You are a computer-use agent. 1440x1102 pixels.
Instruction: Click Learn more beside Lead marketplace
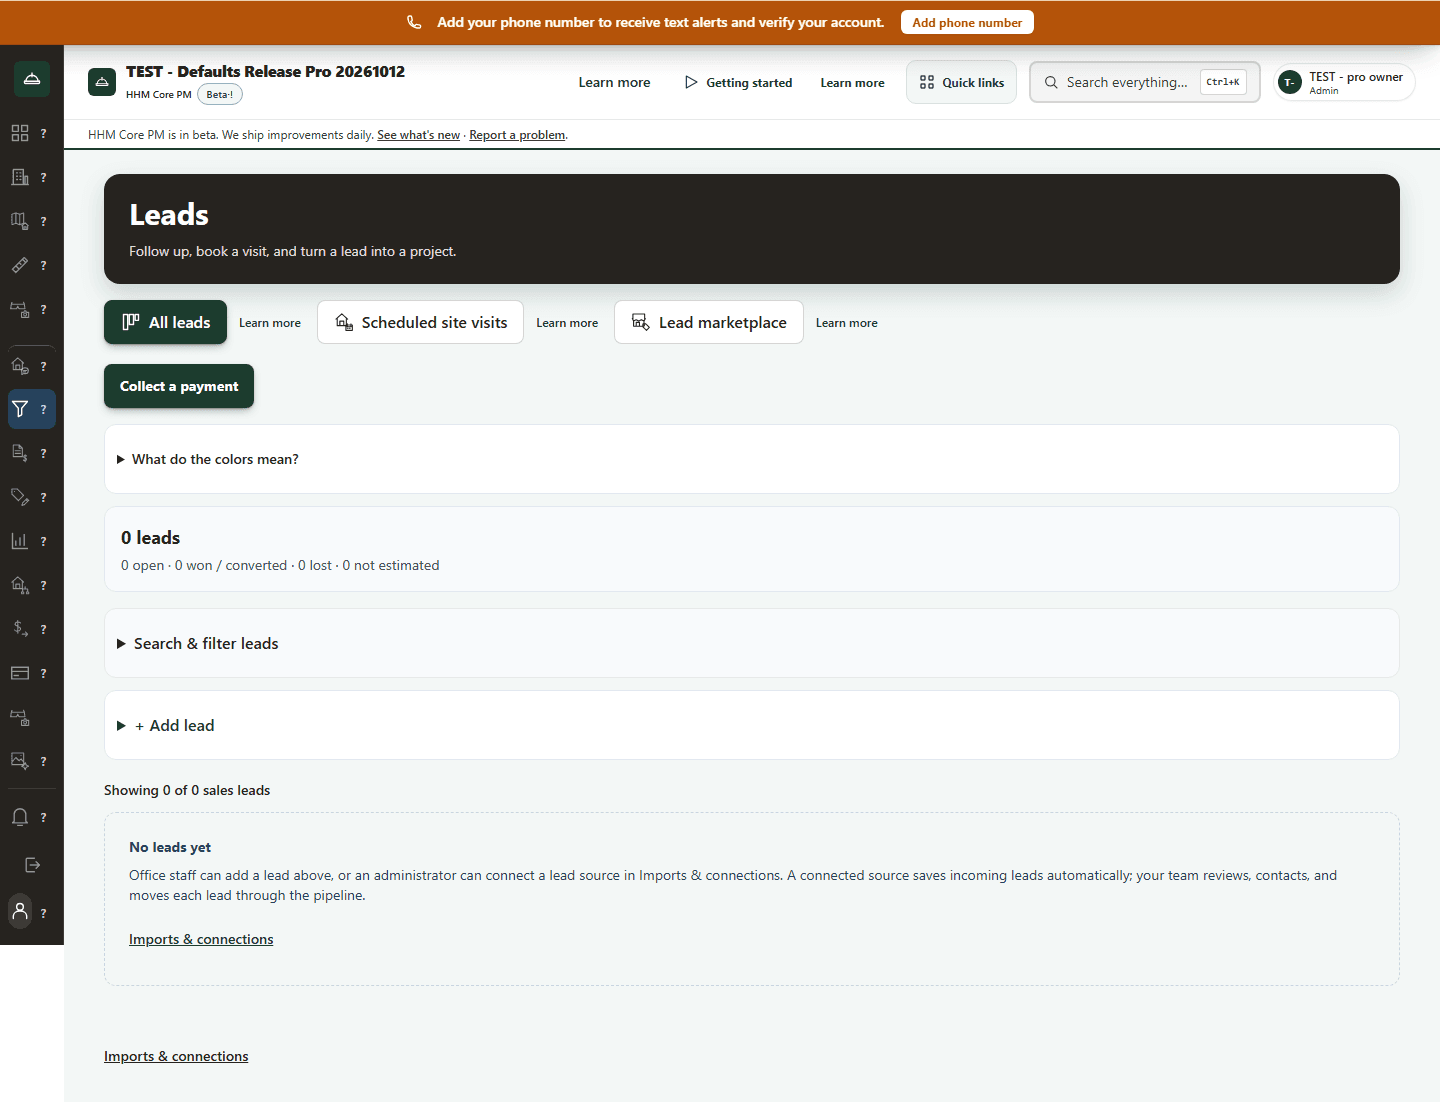point(847,323)
